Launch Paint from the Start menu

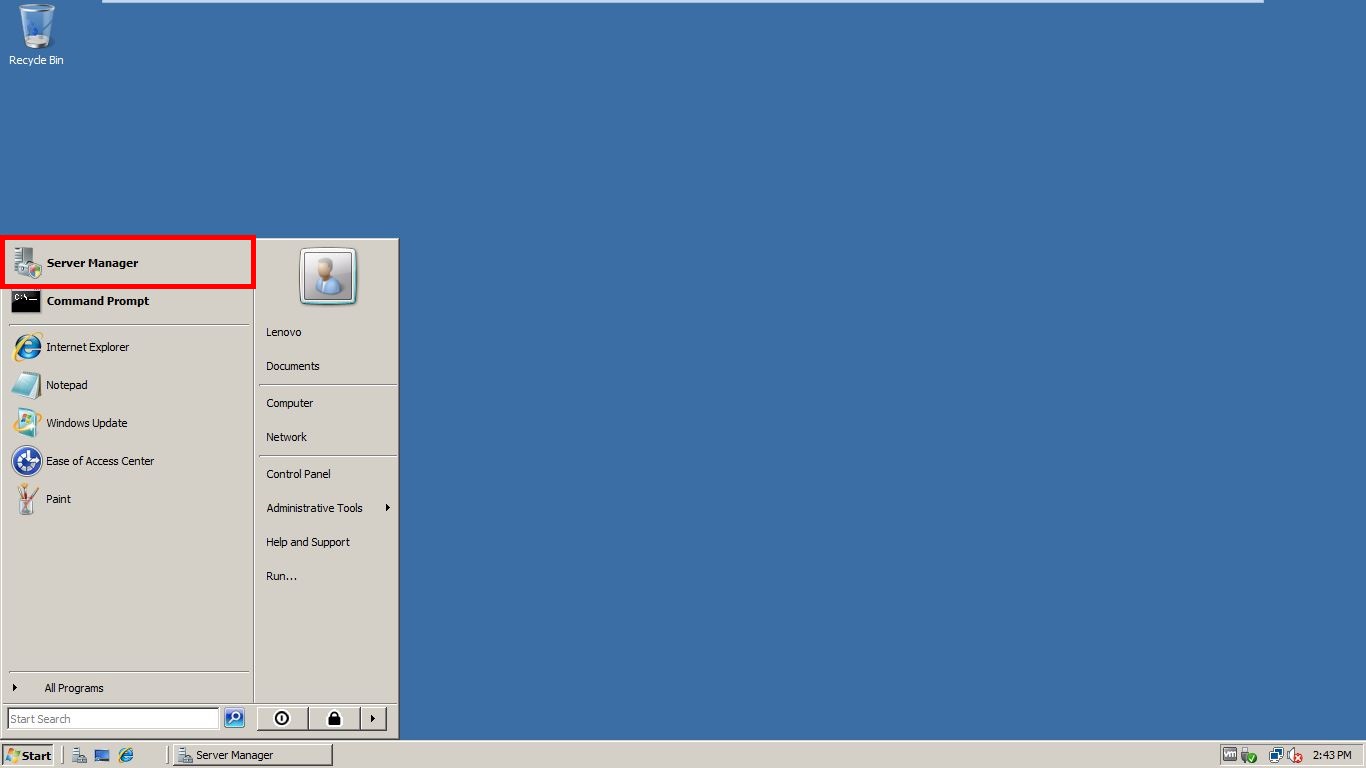(x=128, y=499)
